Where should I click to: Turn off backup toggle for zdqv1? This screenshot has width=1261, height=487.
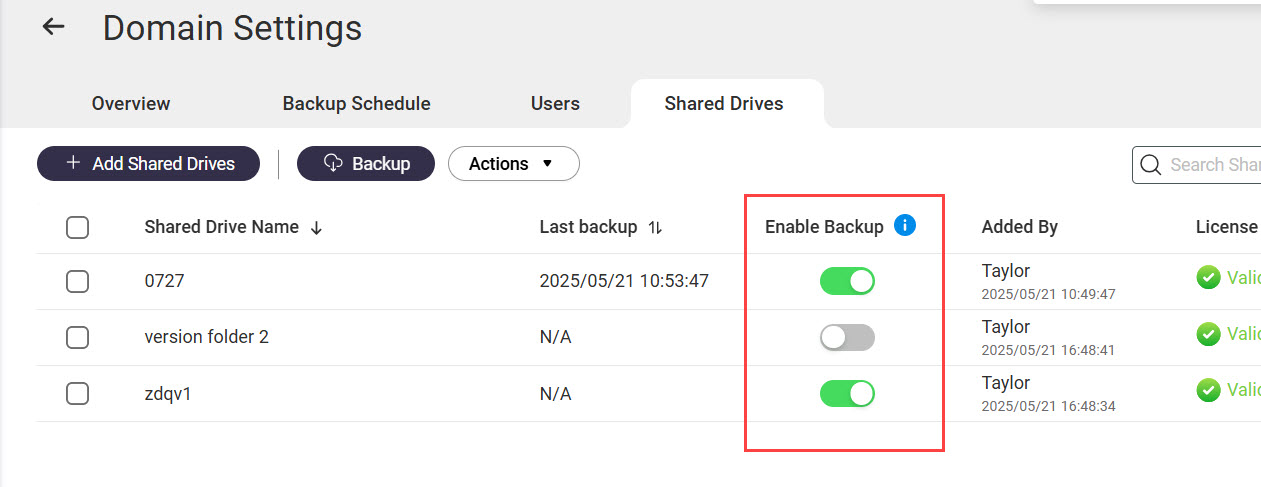tap(847, 394)
